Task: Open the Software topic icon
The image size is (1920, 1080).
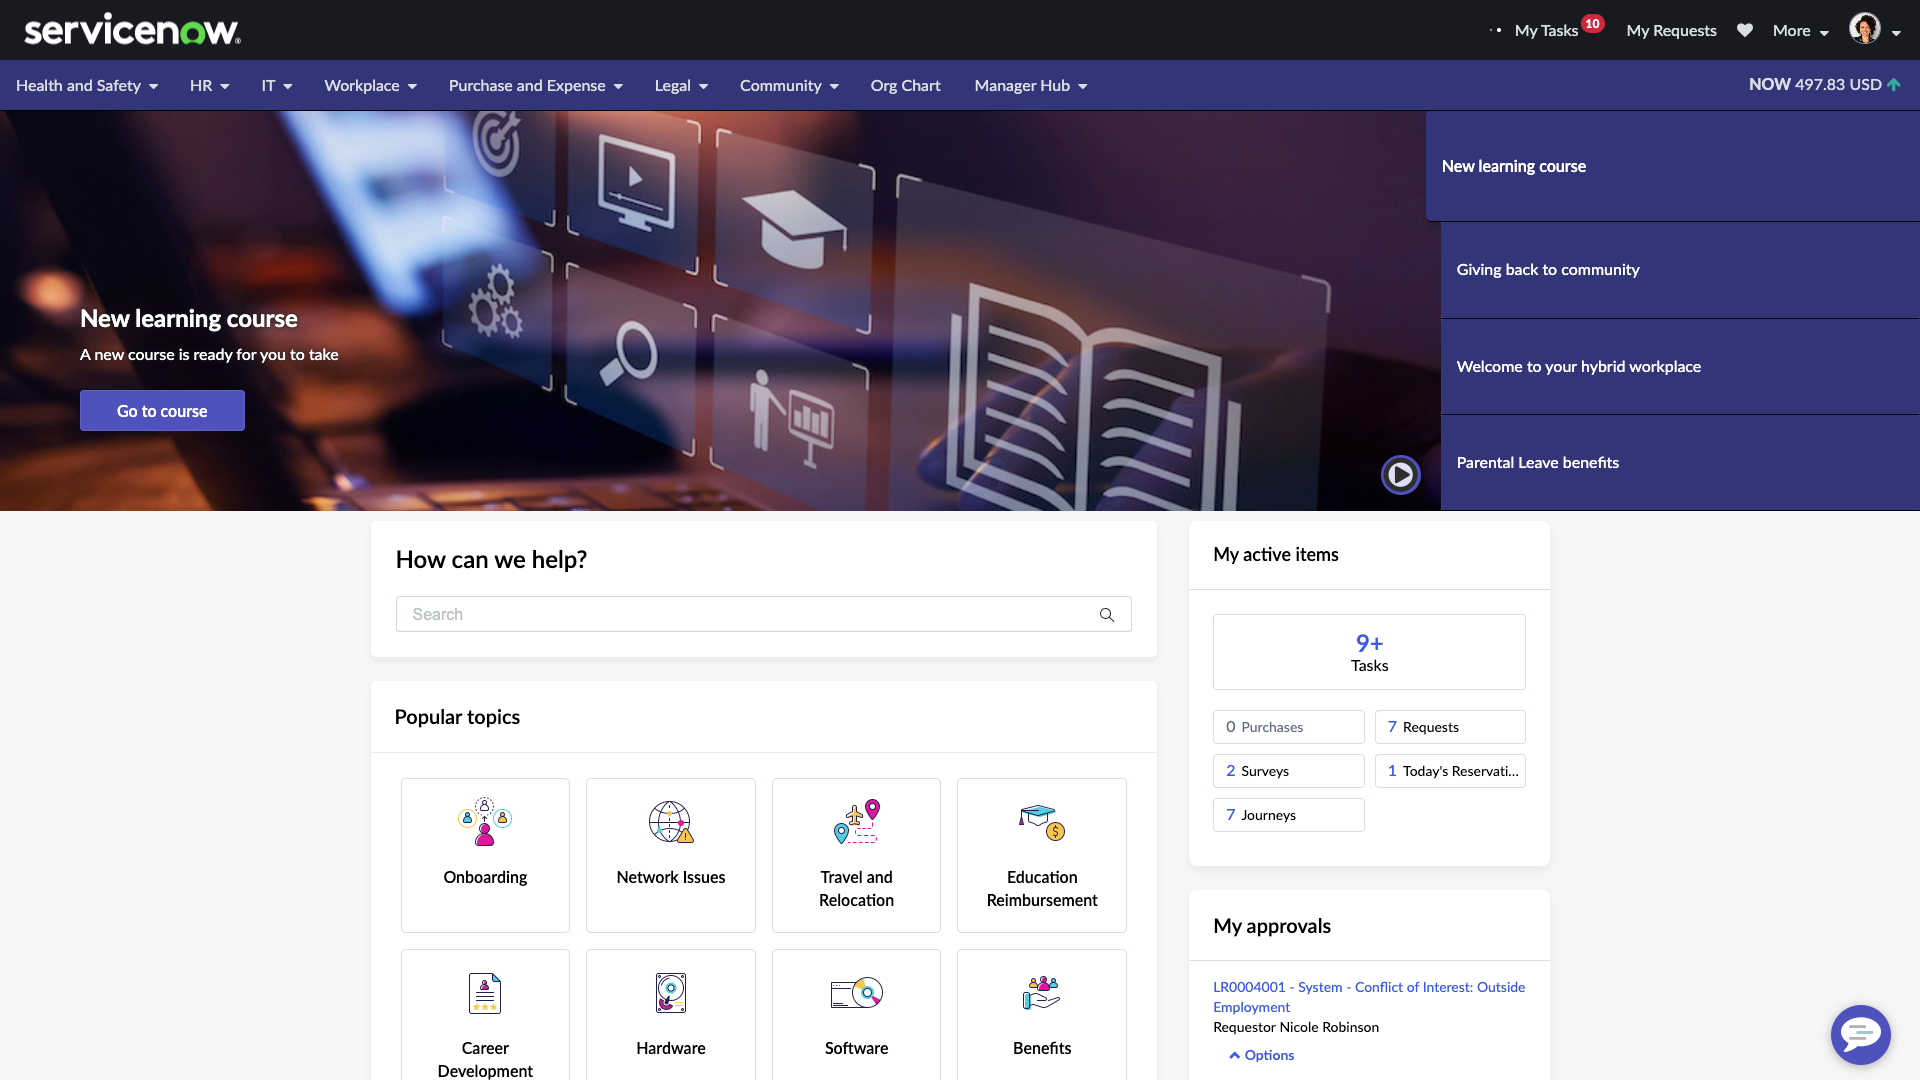Action: click(x=855, y=992)
